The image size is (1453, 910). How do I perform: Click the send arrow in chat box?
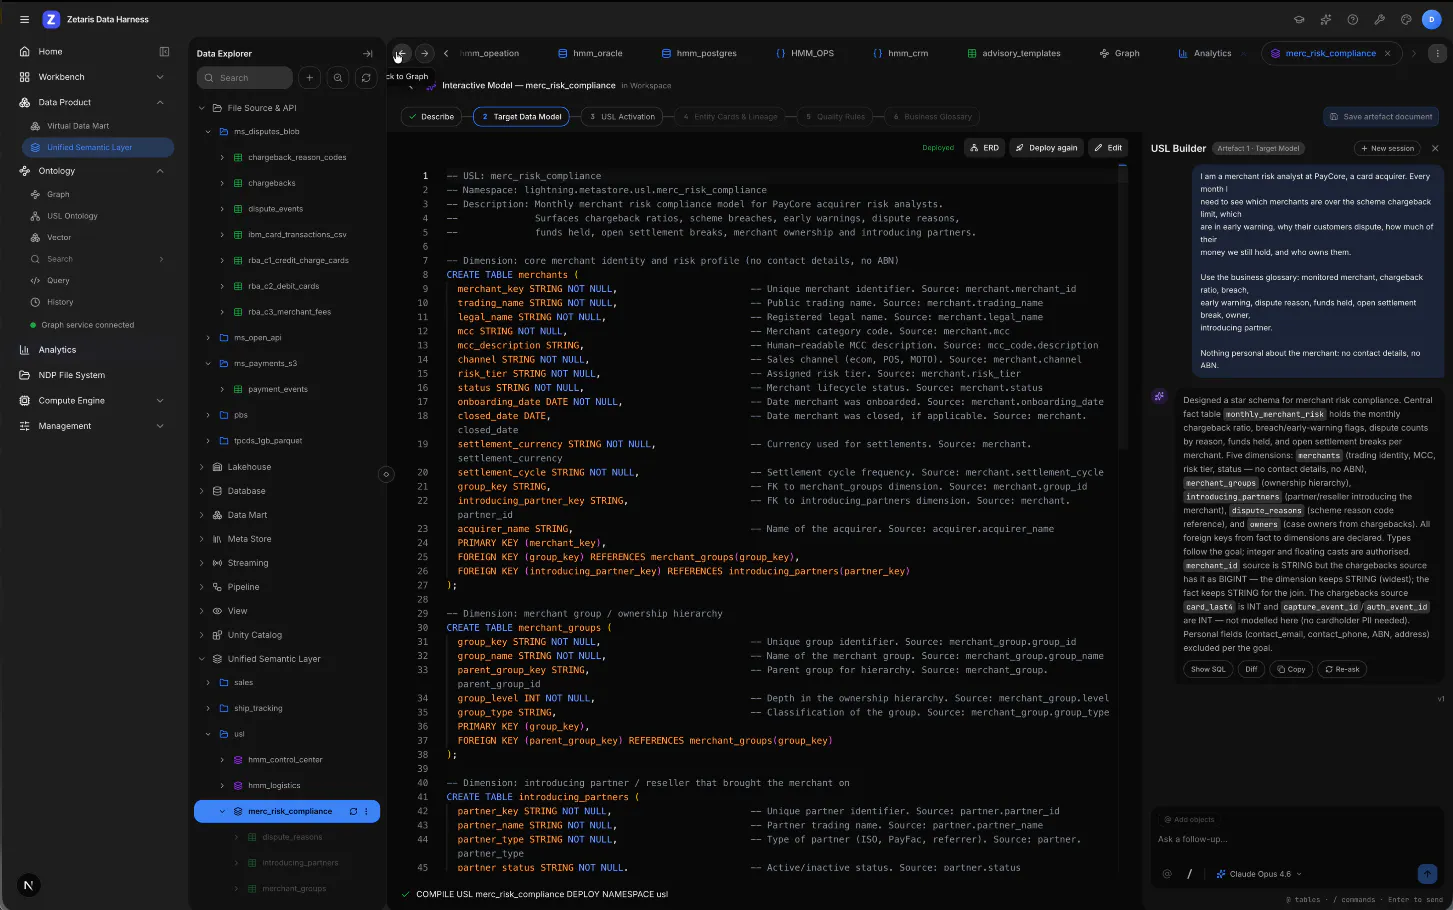(x=1427, y=873)
